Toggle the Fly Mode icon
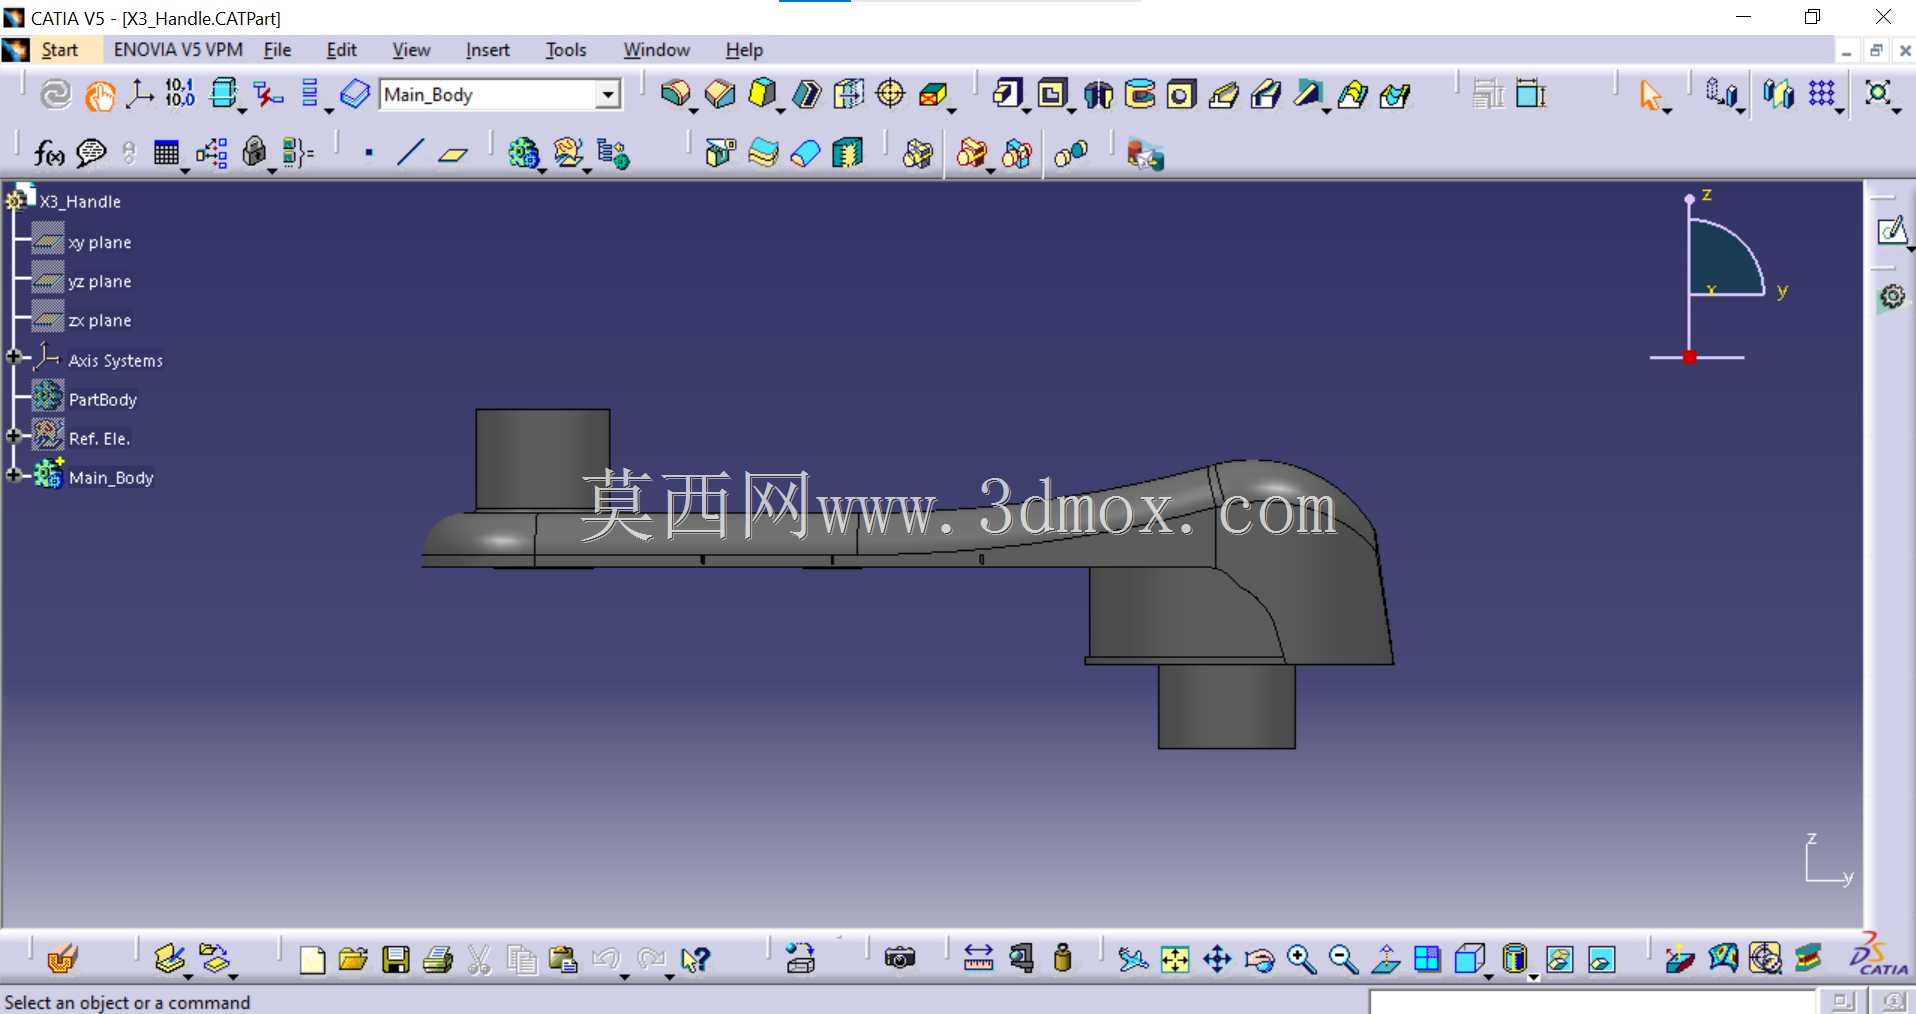 pyautogui.click(x=1132, y=960)
